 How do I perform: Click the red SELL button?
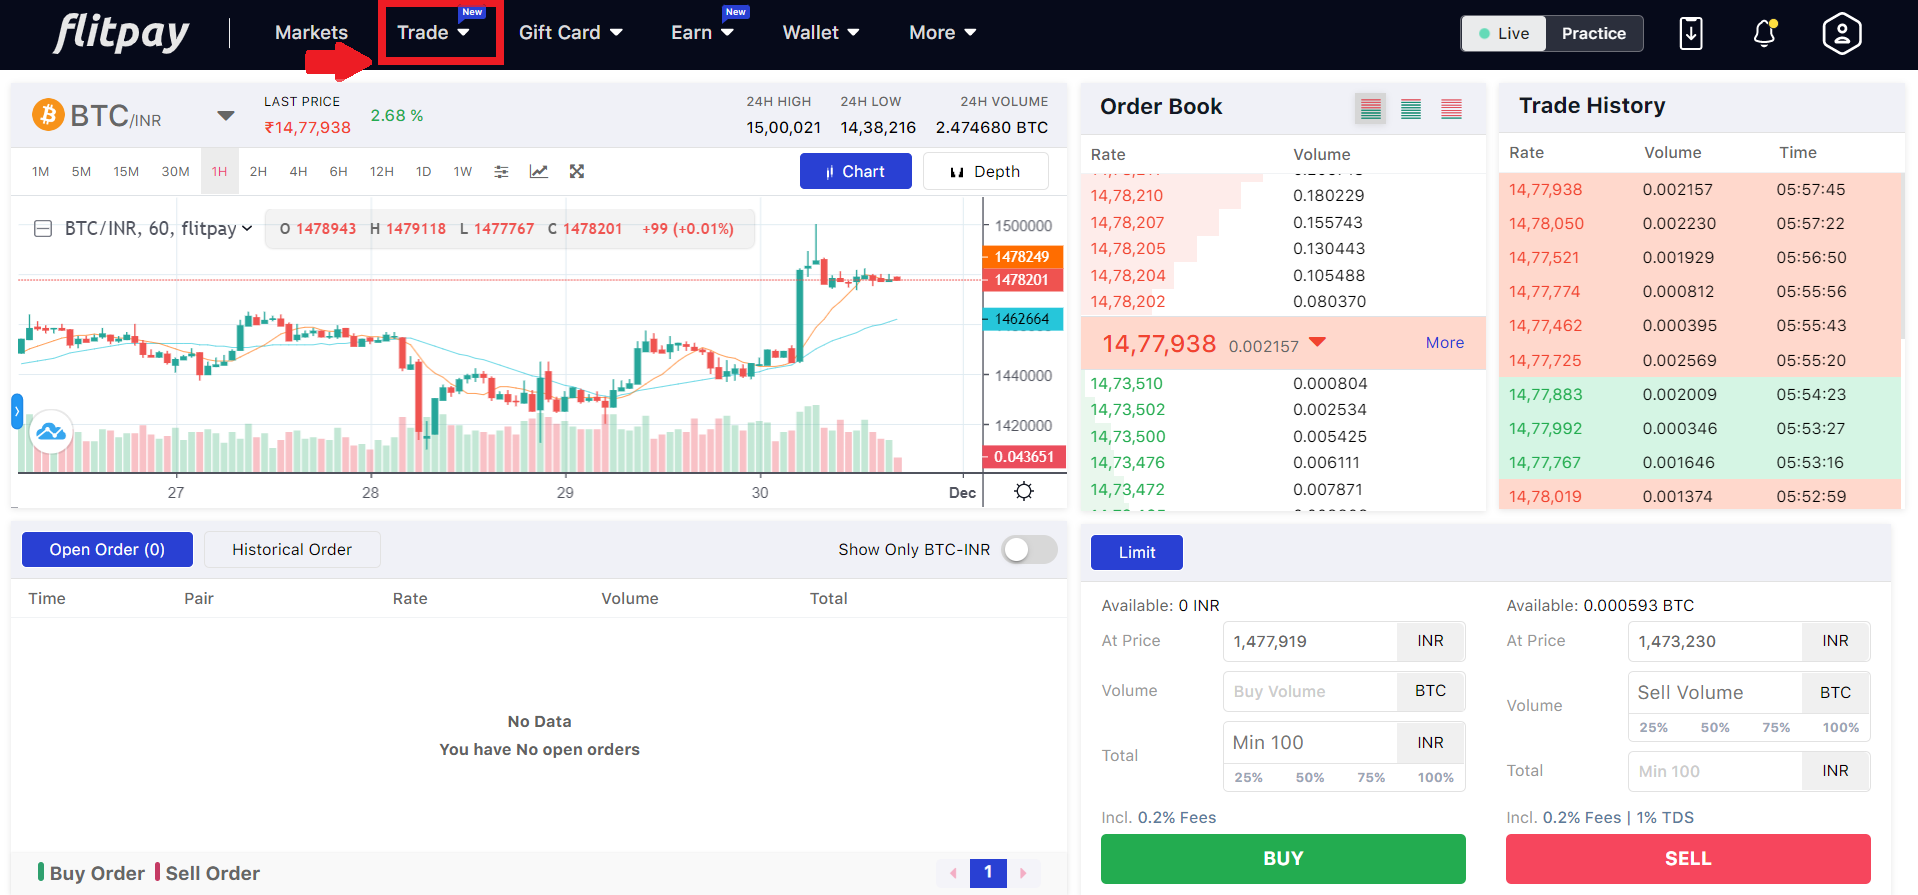tap(1688, 858)
